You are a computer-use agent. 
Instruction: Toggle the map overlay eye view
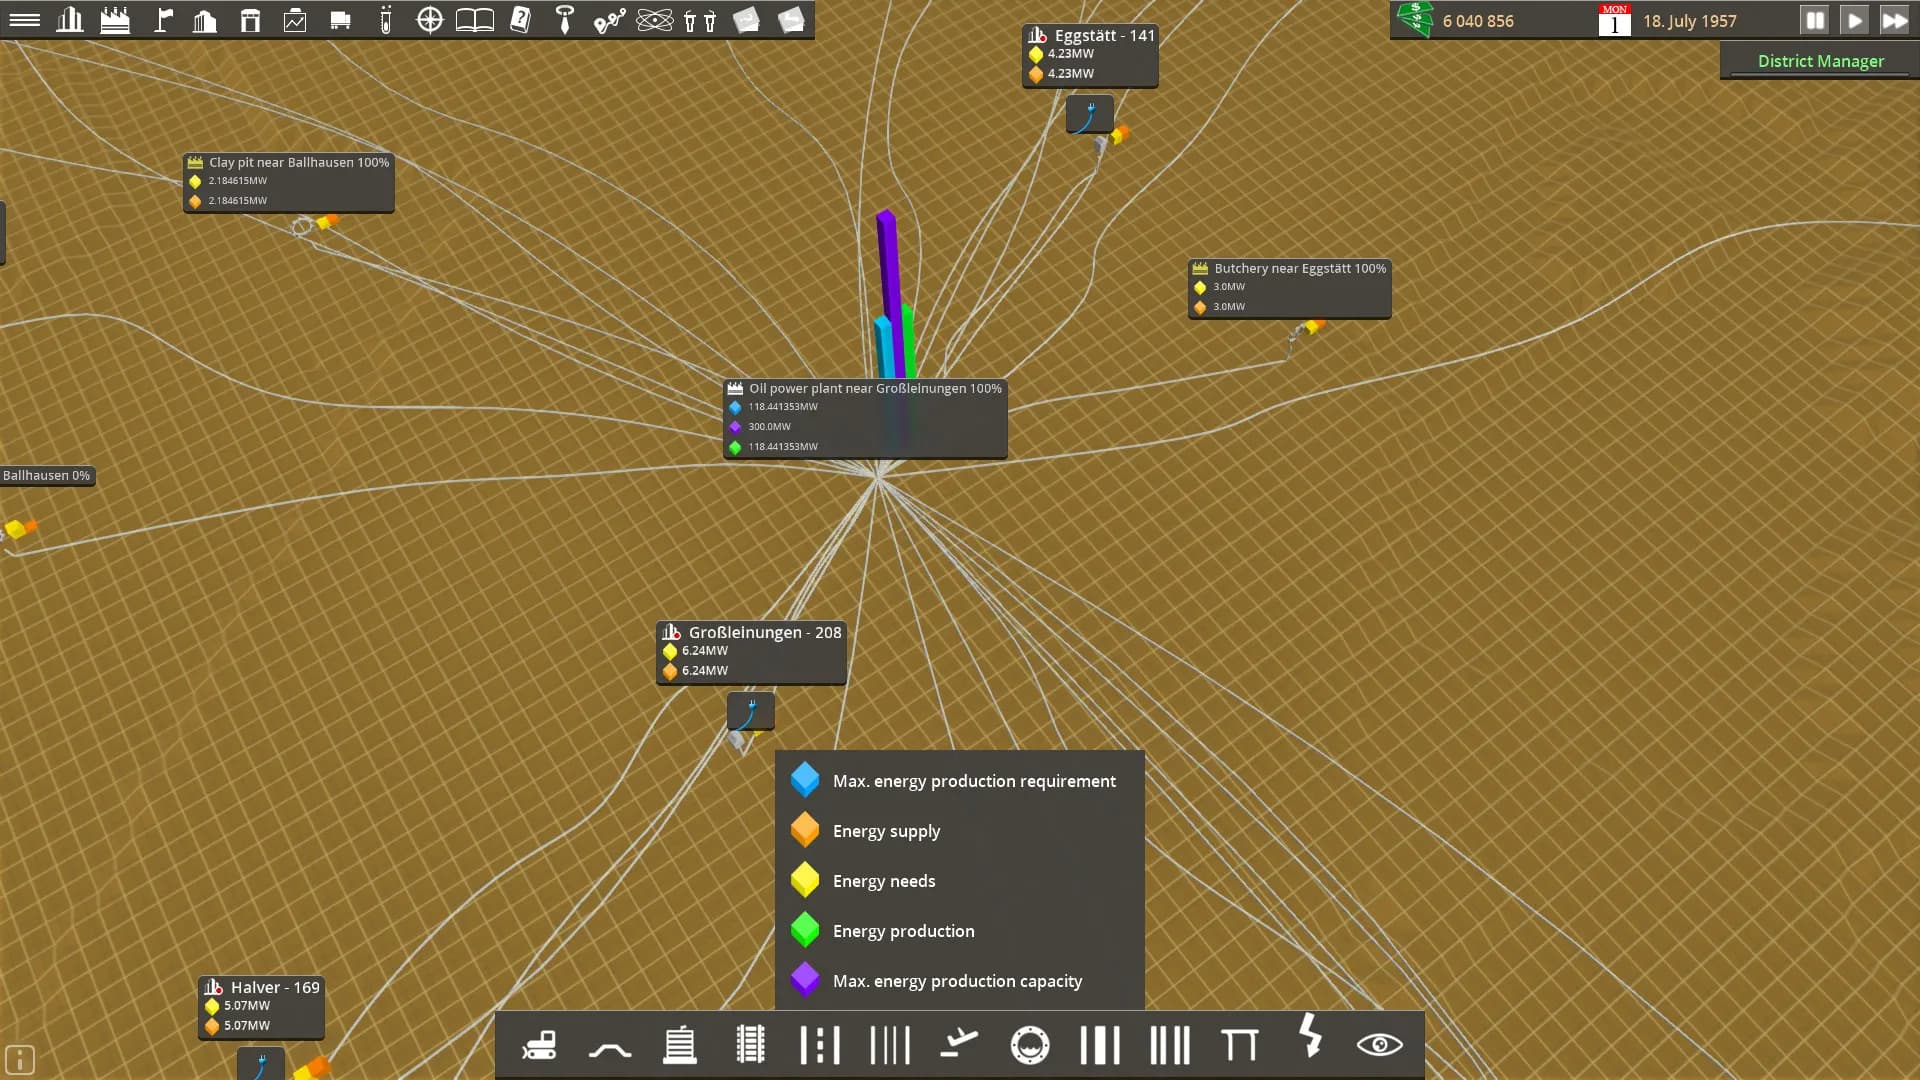point(1381,1044)
